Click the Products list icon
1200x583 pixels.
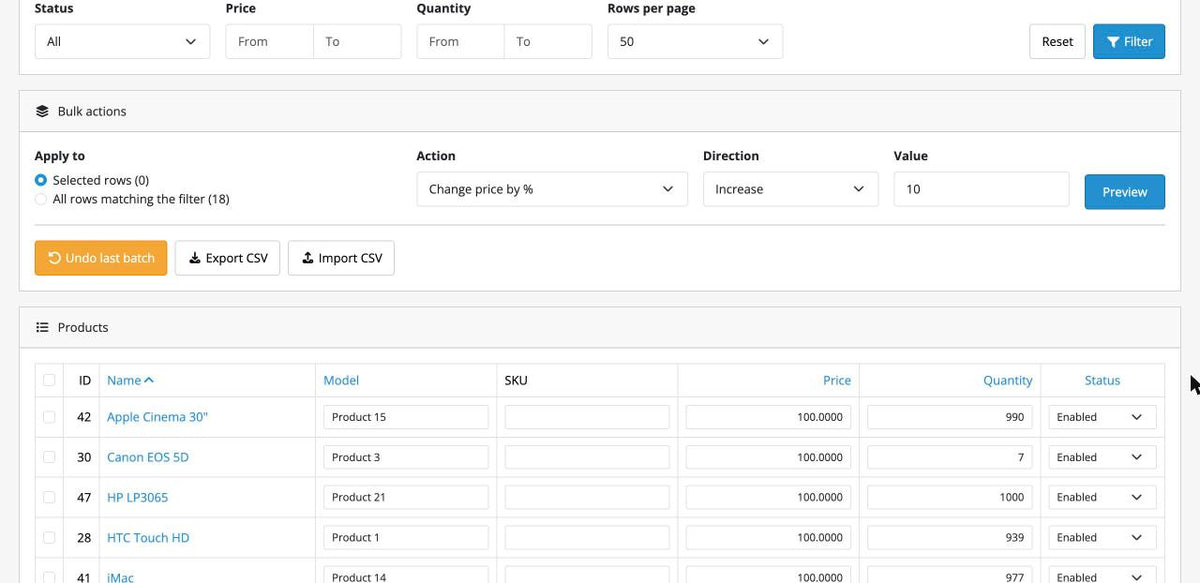click(x=42, y=327)
